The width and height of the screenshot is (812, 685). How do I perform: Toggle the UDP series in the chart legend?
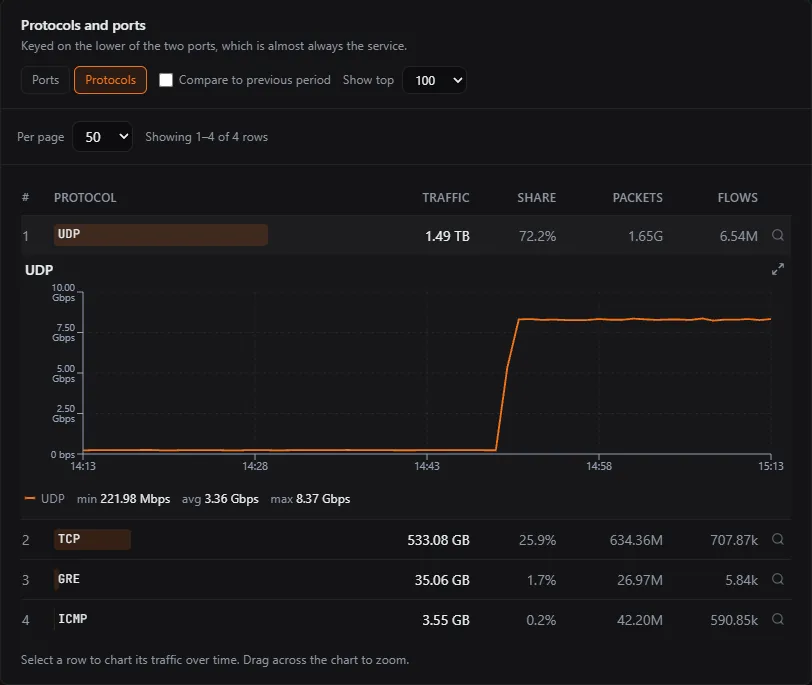(x=45, y=499)
